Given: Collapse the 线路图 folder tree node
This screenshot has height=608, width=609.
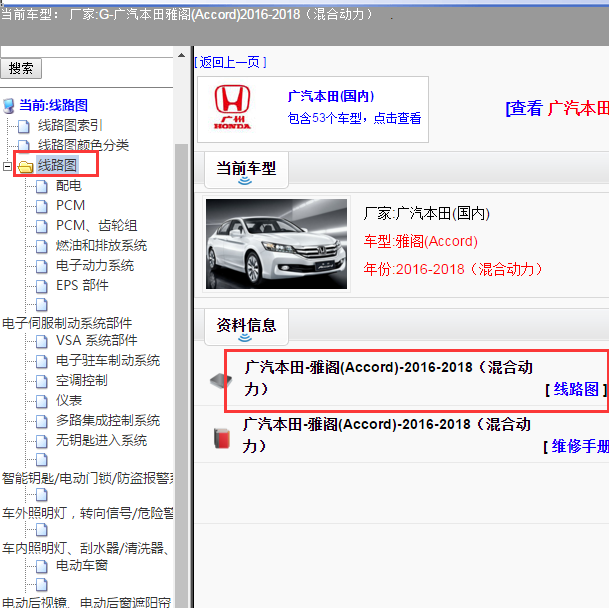Looking at the screenshot, I should pyautogui.click(x=7, y=166).
